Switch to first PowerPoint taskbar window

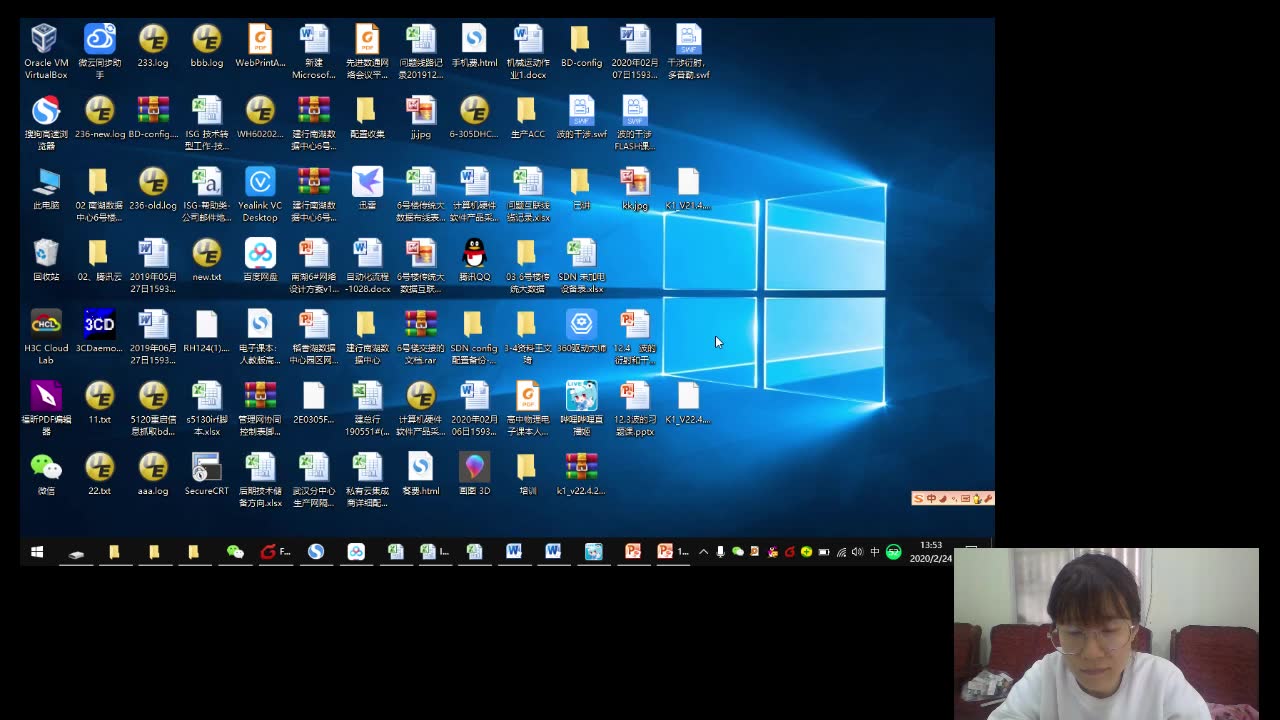pyautogui.click(x=633, y=552)
